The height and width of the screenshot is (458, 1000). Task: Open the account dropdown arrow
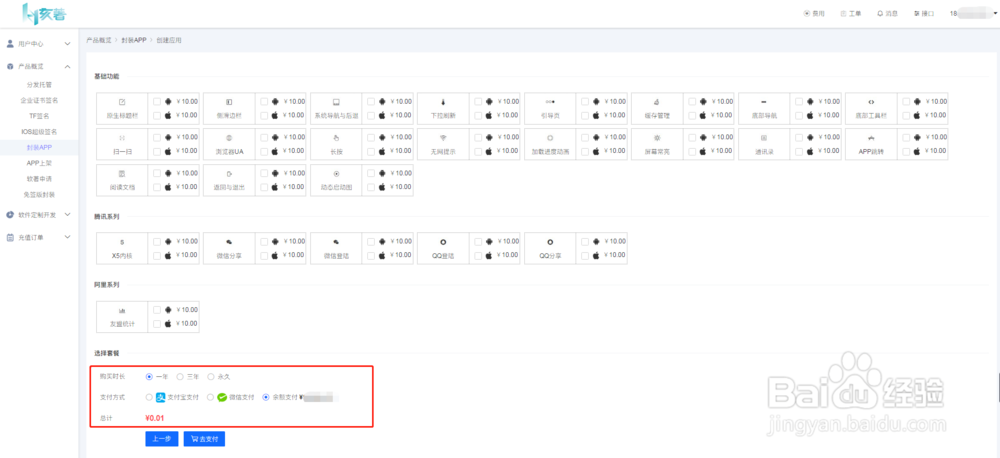995,13
